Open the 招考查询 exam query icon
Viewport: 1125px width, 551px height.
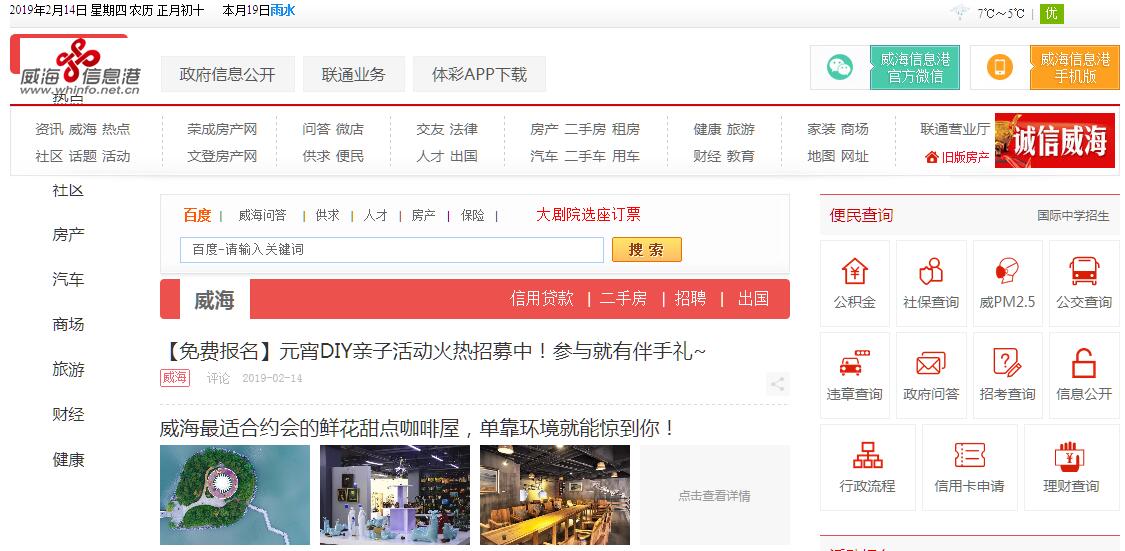pos(1007,364)
